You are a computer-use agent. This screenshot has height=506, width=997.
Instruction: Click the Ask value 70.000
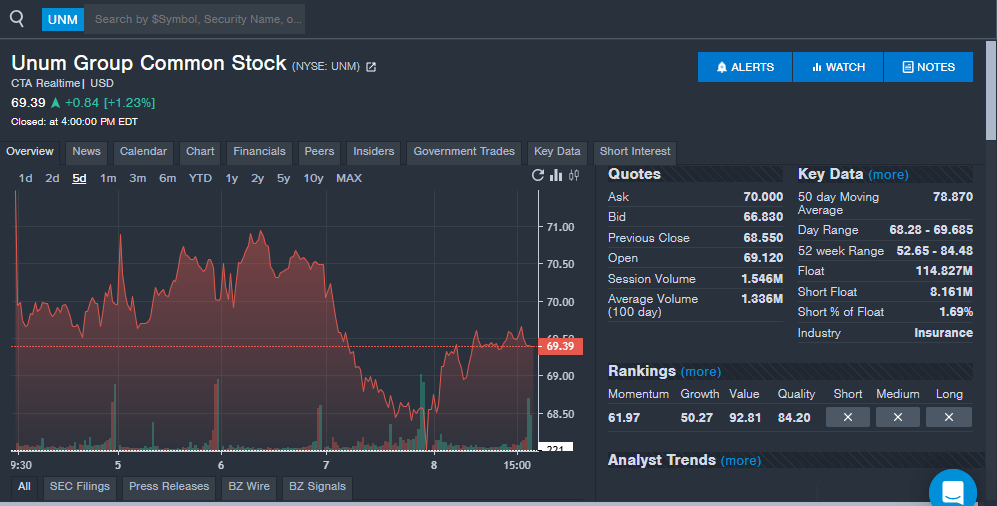click(x=763, y=197)
